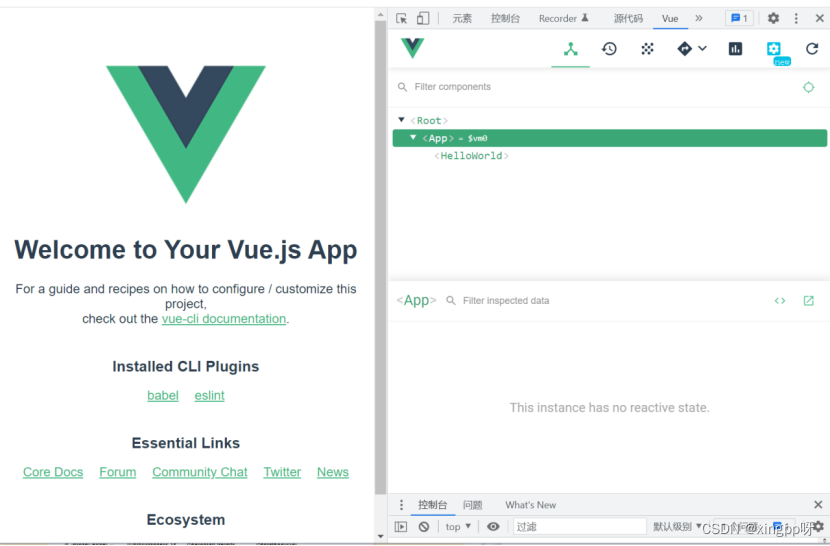This screenshot has height=546, width=830.
Task: Toggle the device toolbar icon
Action: click(422, 19)
